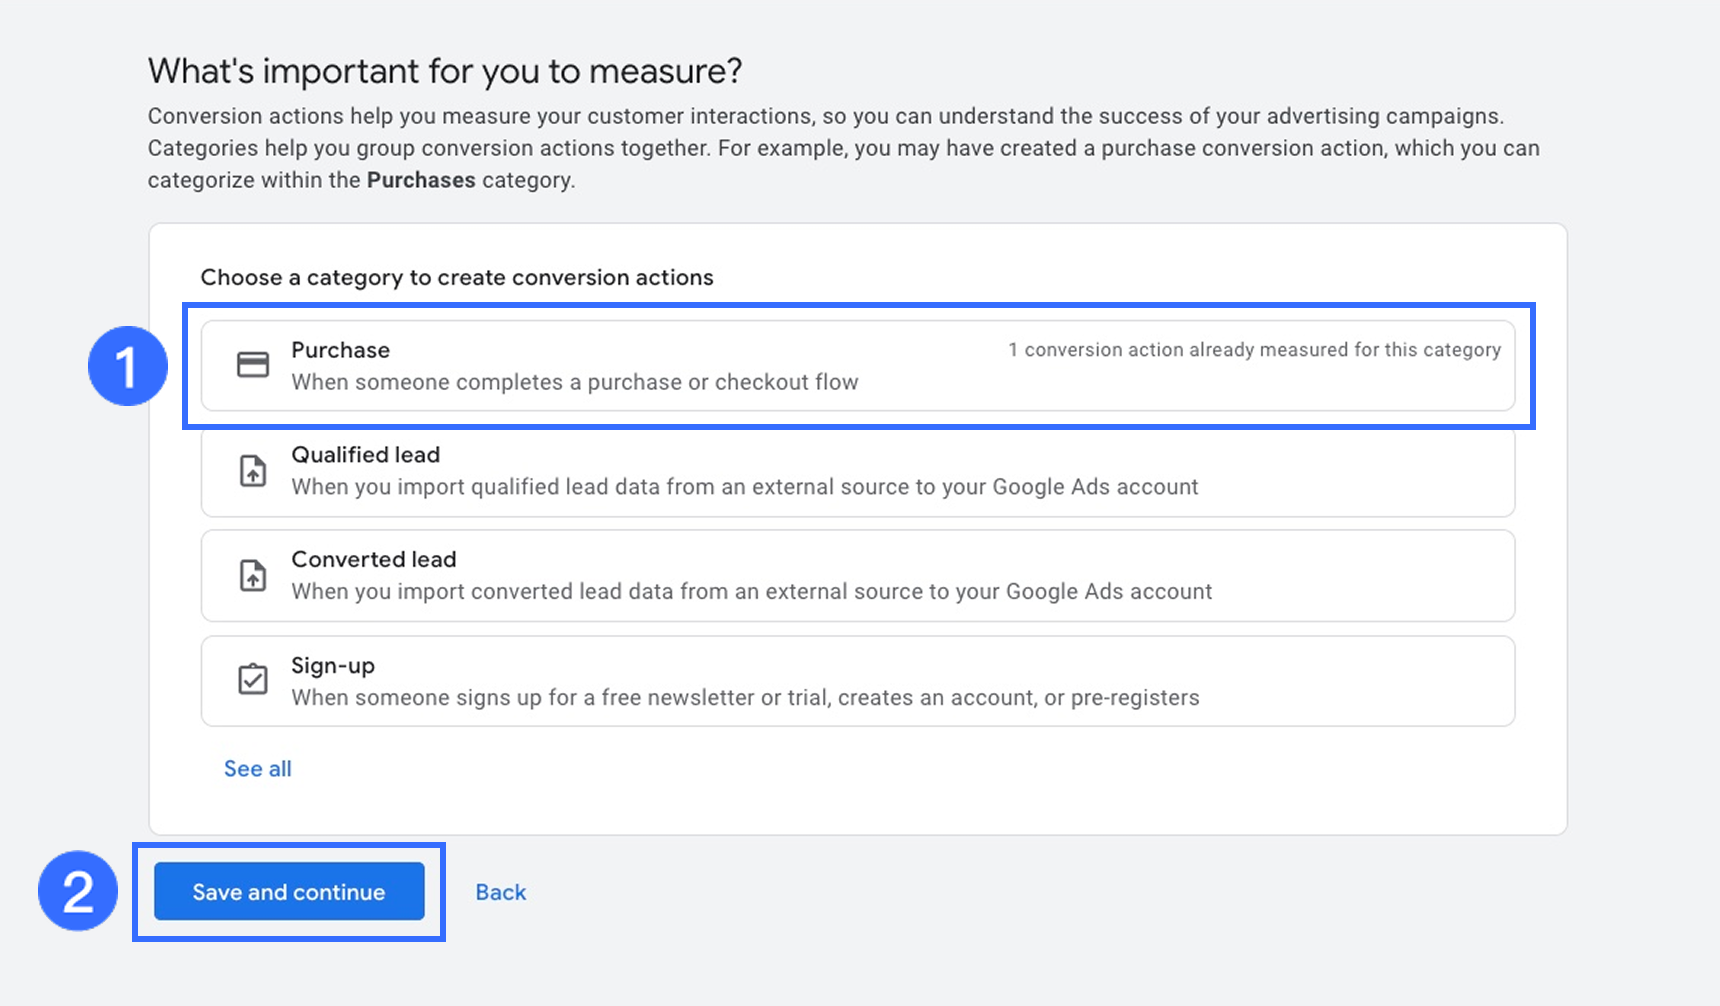1720x1006 pixels.
Task: Click the blue step 1 circle badge
Action: 127,366
